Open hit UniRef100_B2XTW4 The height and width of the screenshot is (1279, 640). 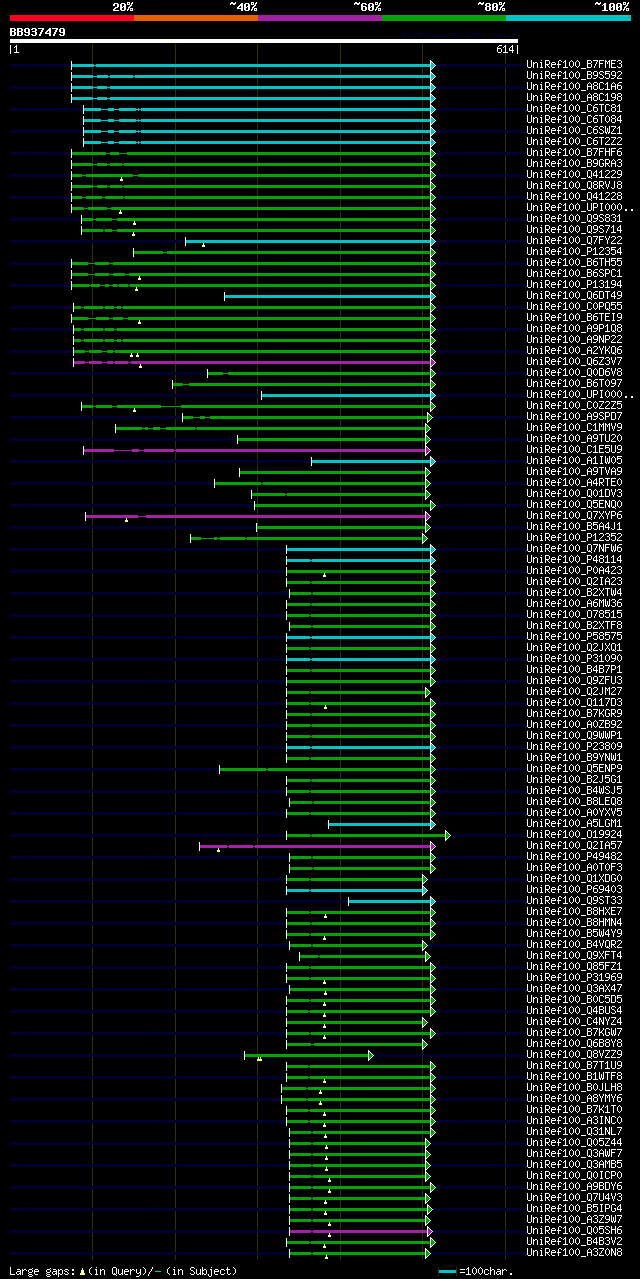pyautogui.click(x=574, y=593)
